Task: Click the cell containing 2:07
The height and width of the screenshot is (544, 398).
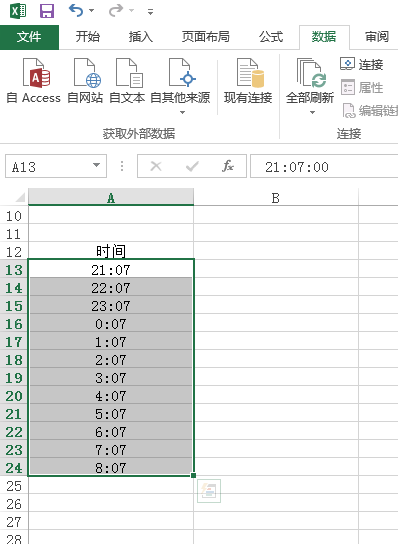Action: (x=111, y=359)
